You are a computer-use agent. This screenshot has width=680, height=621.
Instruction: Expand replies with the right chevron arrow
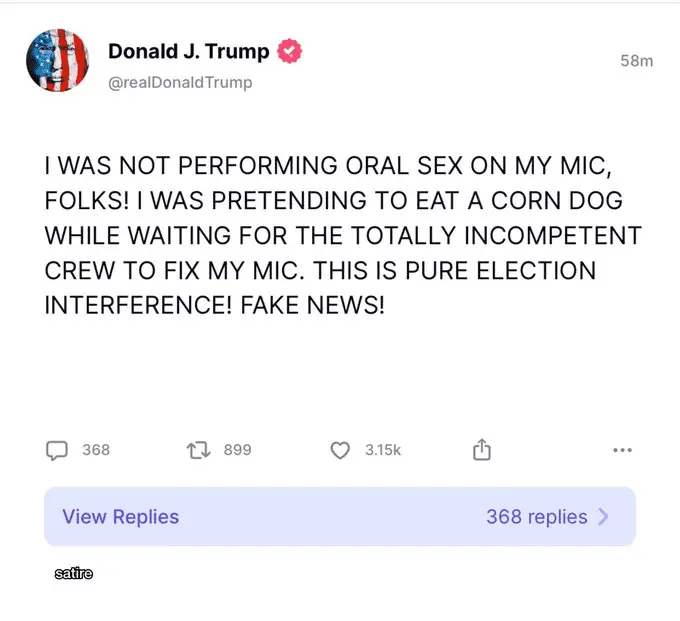(x=603, y=517)
